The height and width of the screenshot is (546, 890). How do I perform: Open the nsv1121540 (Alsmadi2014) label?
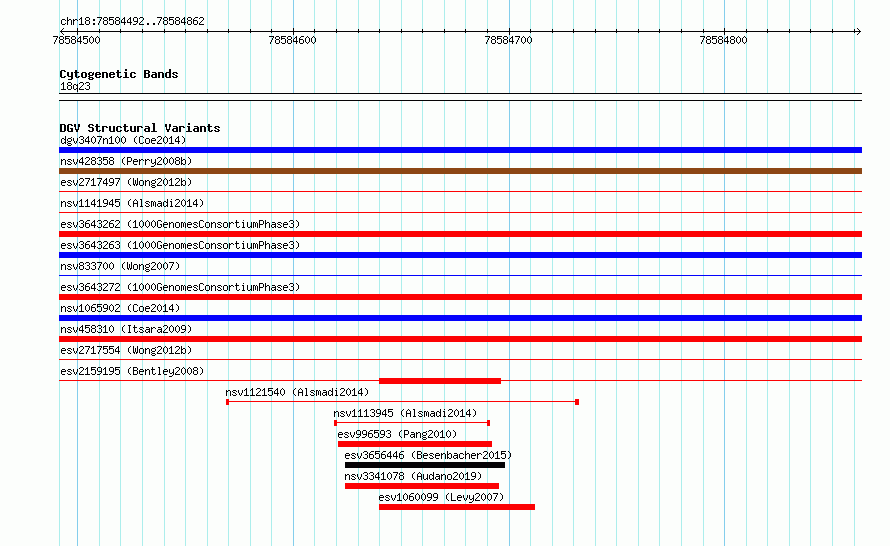click(297, 392)
